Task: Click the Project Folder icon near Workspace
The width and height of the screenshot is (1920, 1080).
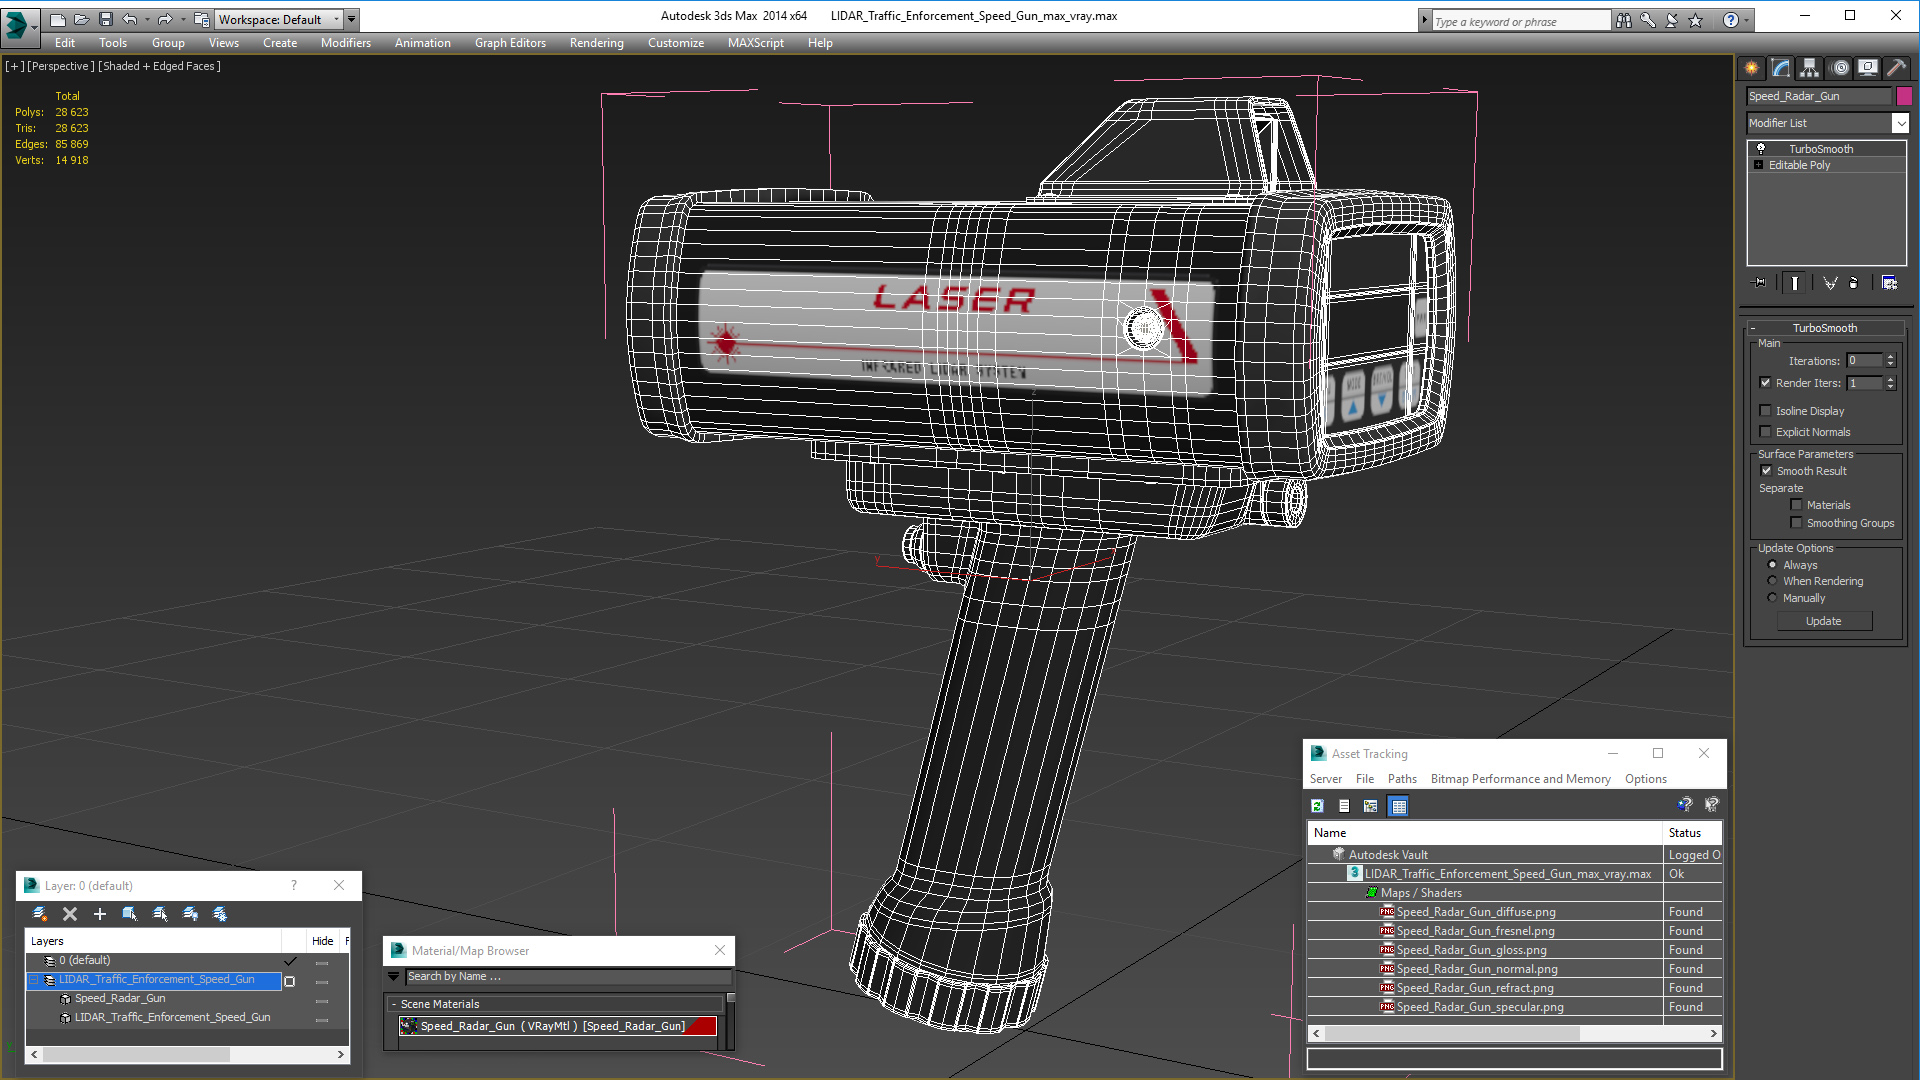Action: 202,19
